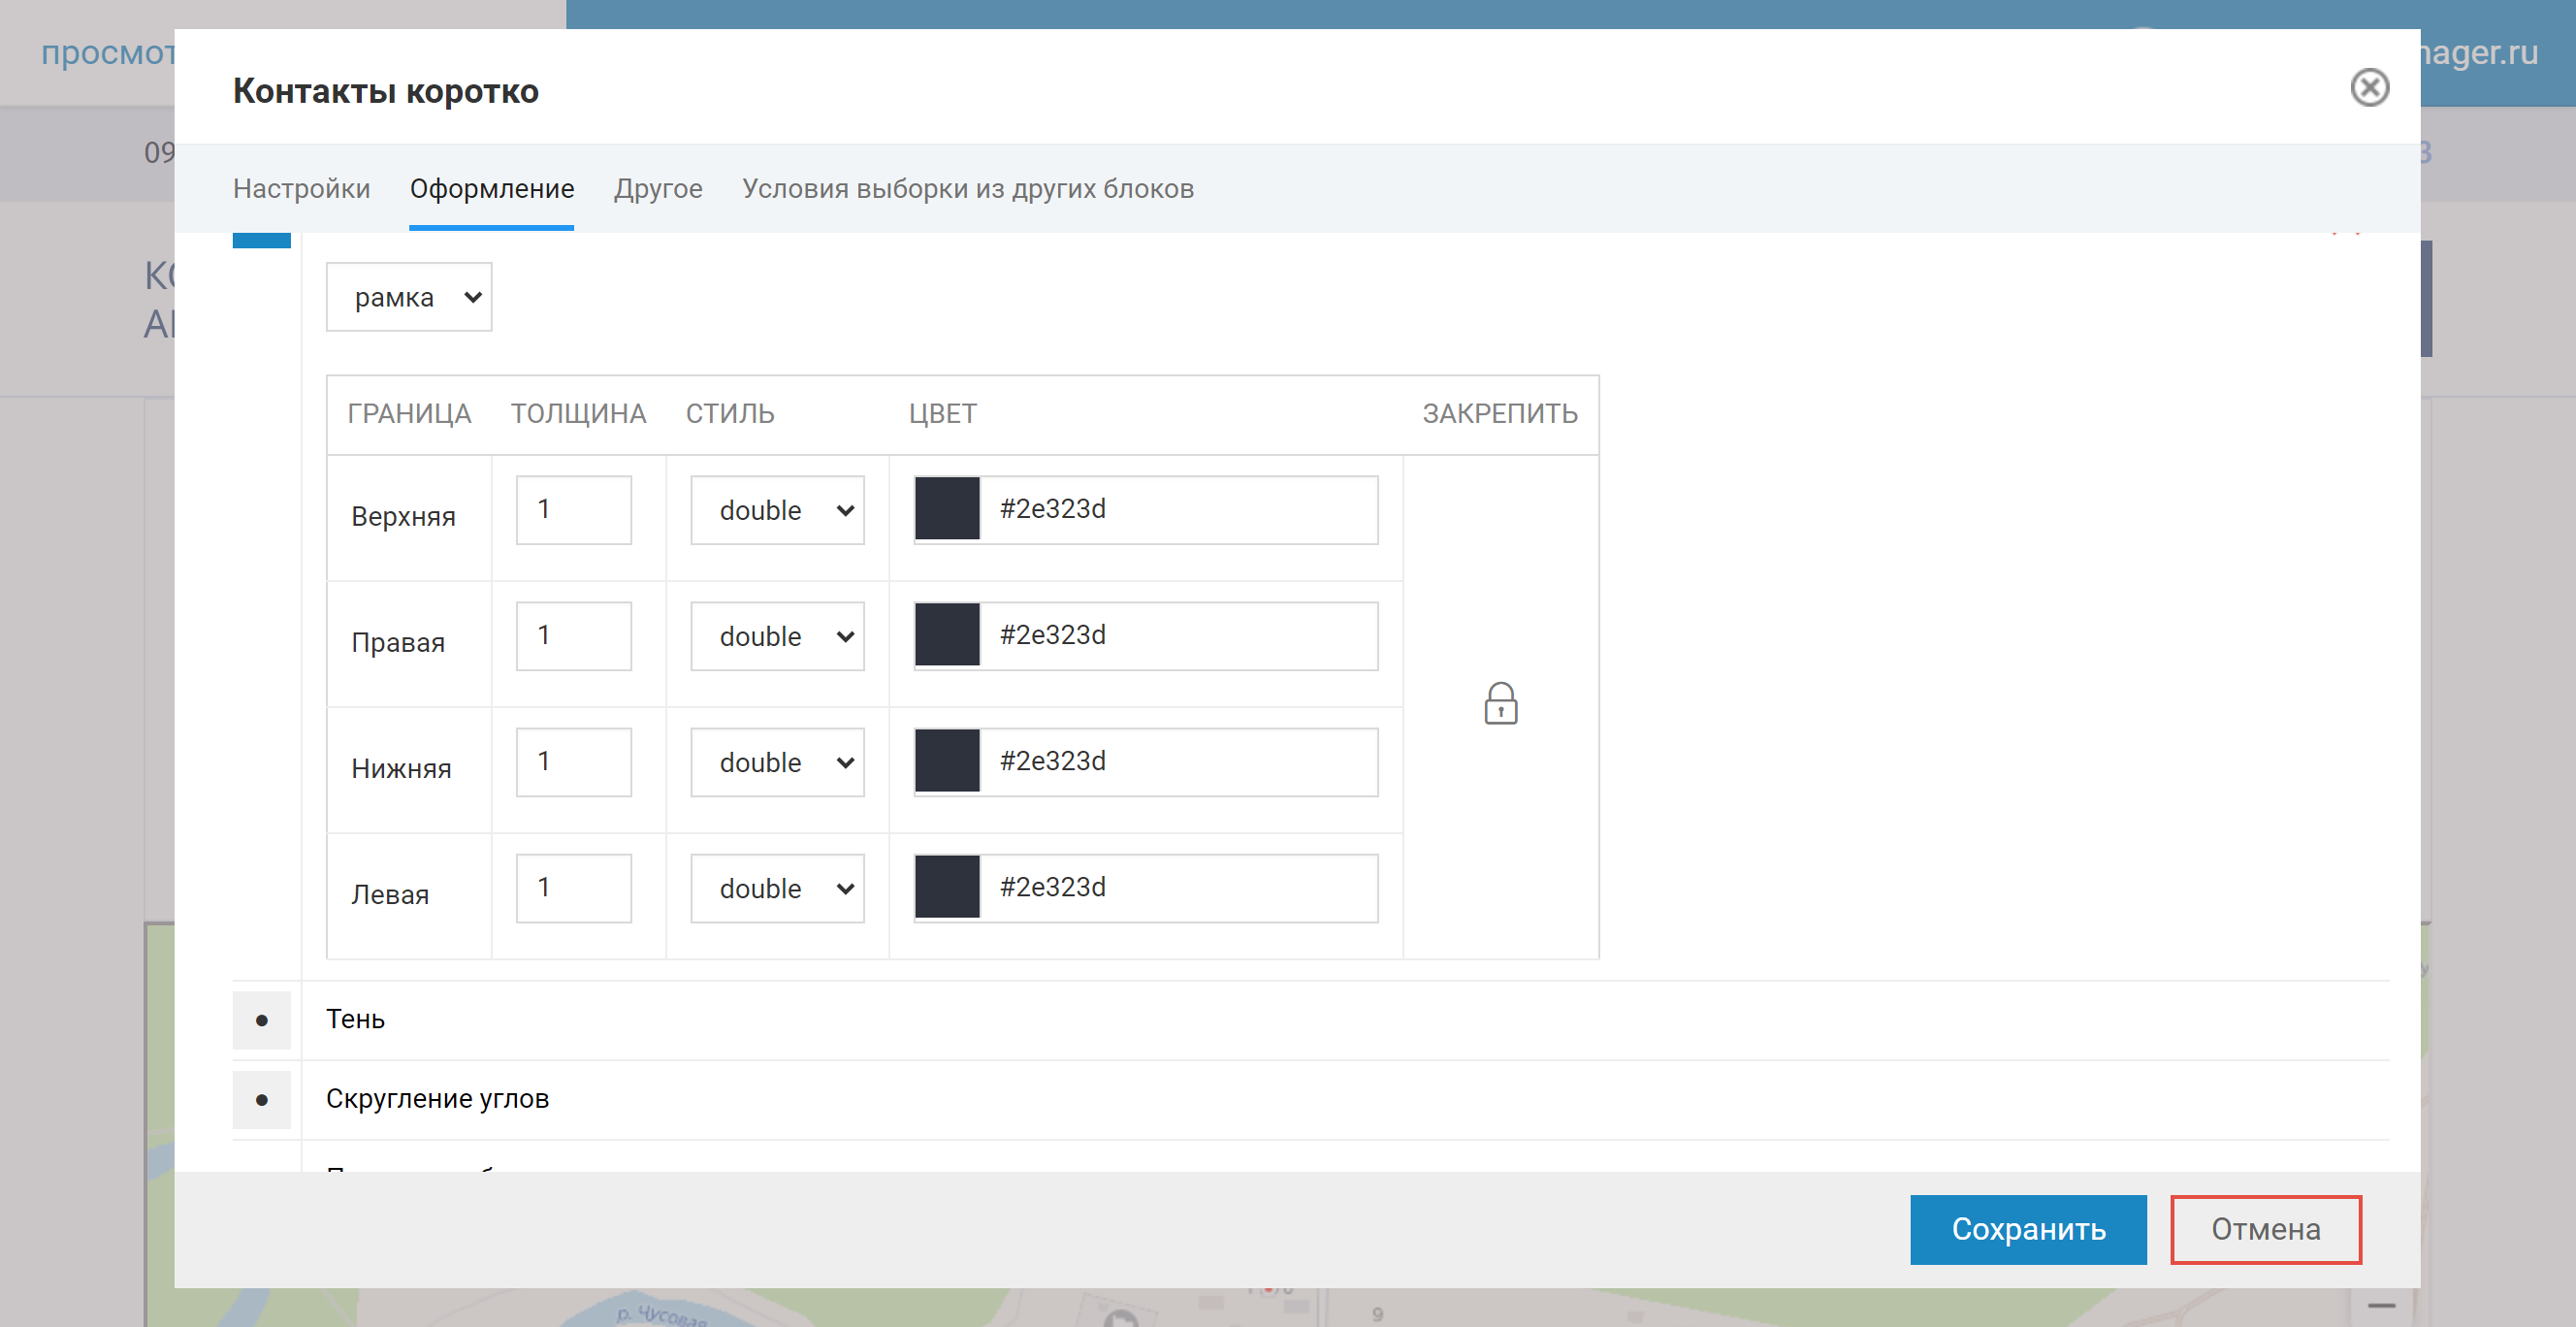Open Верхняя border style dropdown

(777, 510)
